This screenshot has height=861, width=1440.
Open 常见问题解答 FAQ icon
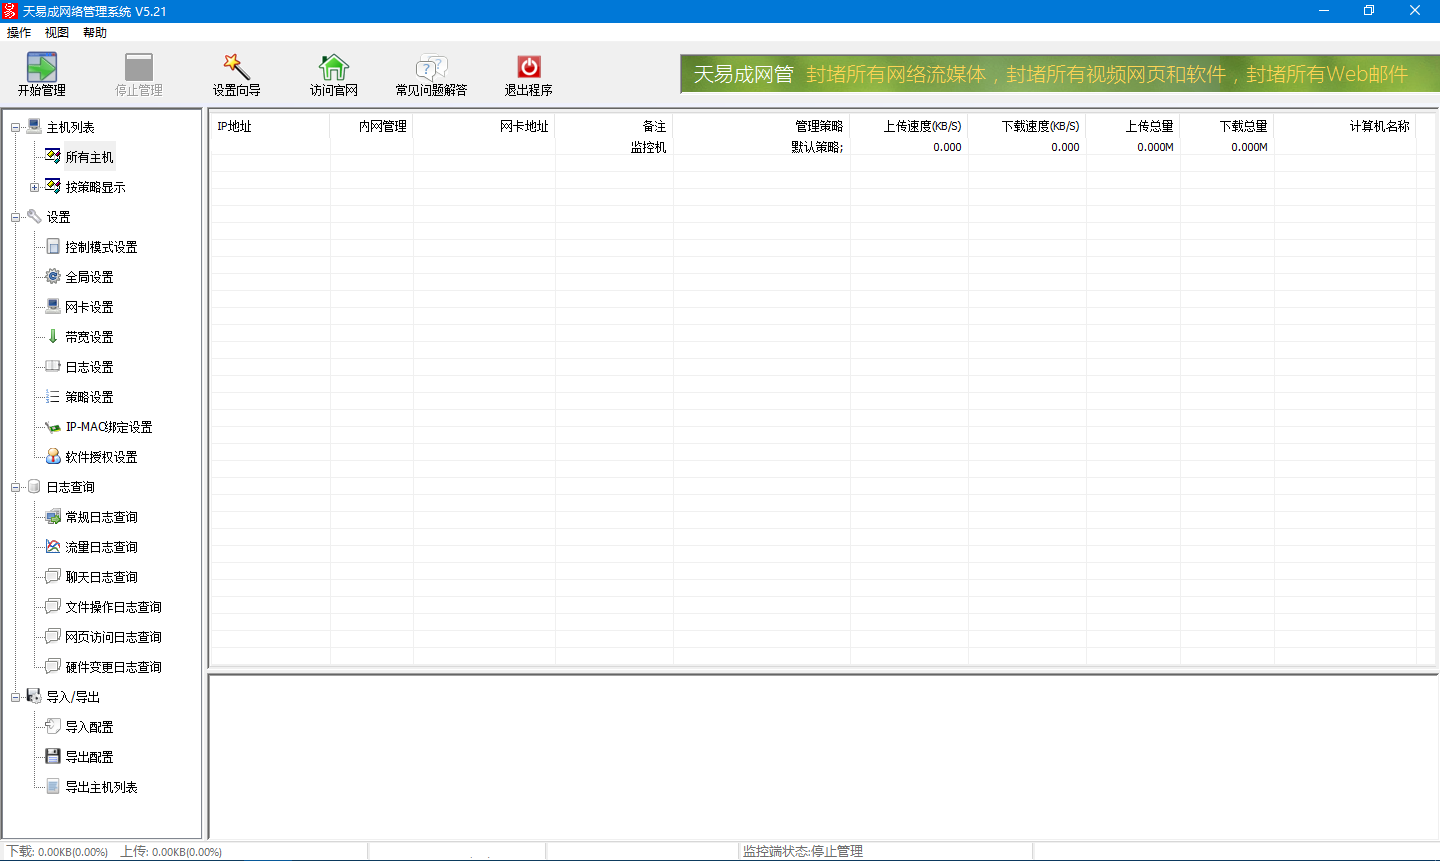431,67
